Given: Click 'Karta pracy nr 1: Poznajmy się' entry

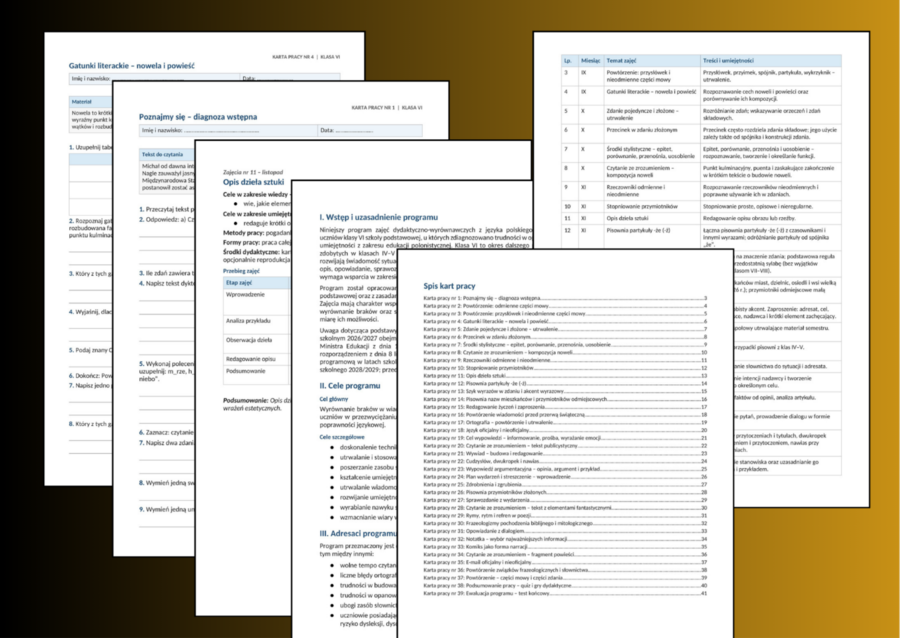Looking at the screenshot, I should click(565, 298).
